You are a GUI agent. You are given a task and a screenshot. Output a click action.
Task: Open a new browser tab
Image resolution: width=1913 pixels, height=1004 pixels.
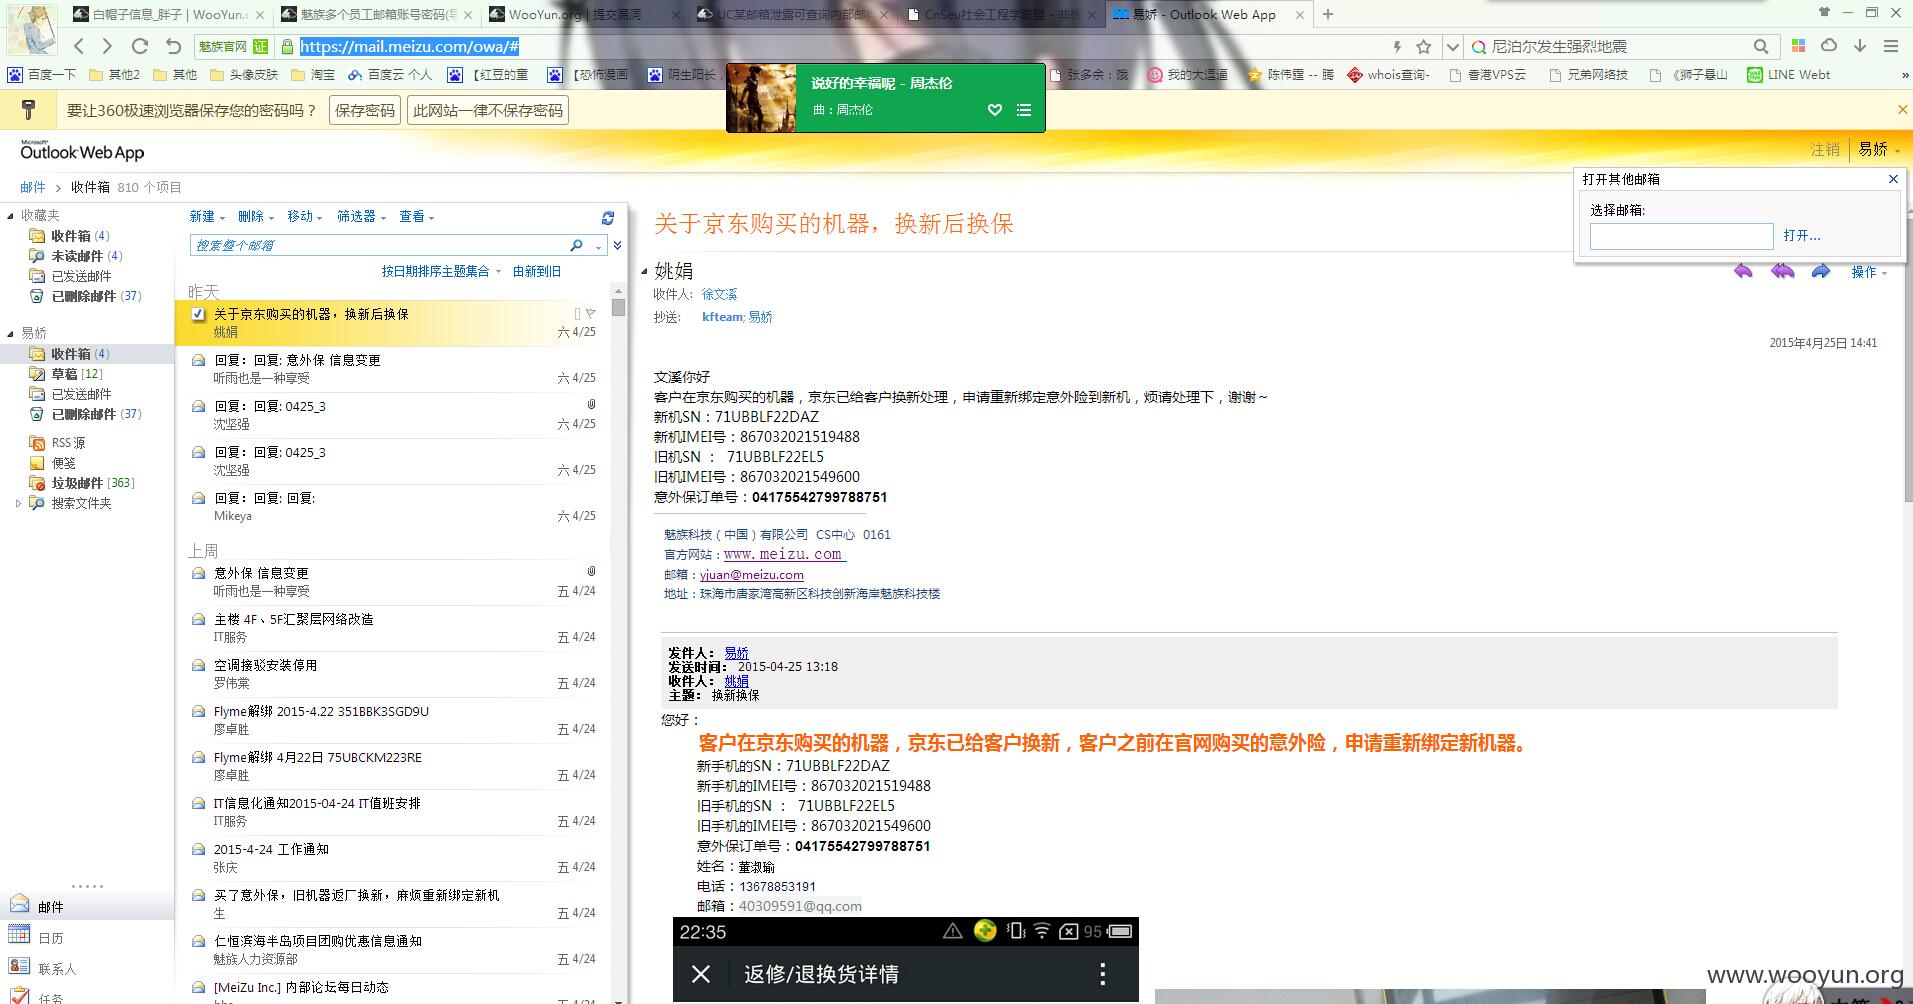pyautogui.click(x=1328, y=14)
